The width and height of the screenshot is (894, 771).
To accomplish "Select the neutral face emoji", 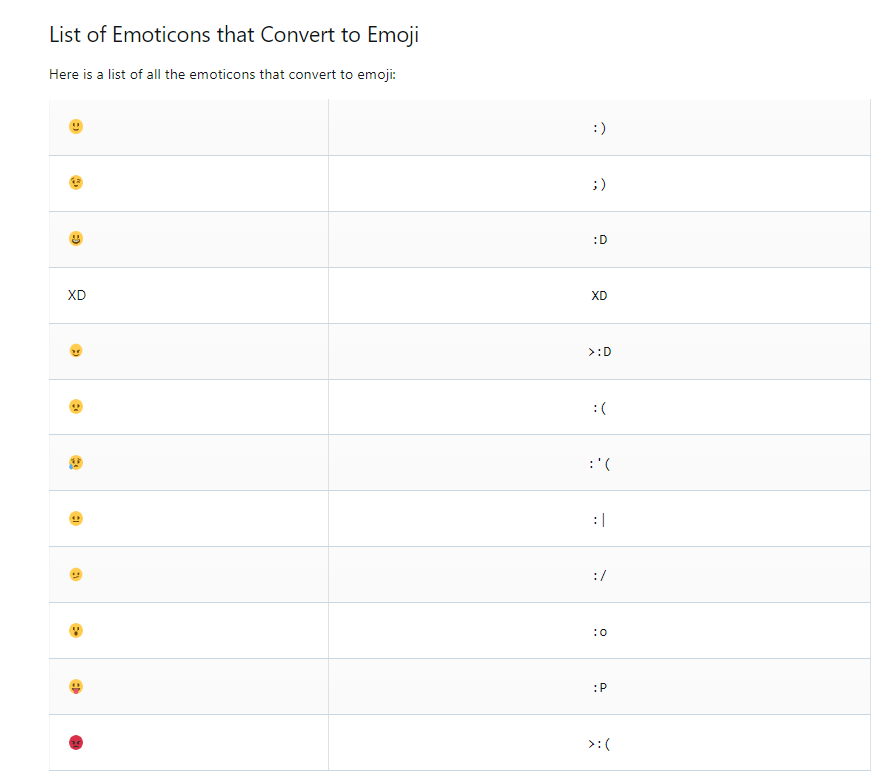I will (76, 518).
